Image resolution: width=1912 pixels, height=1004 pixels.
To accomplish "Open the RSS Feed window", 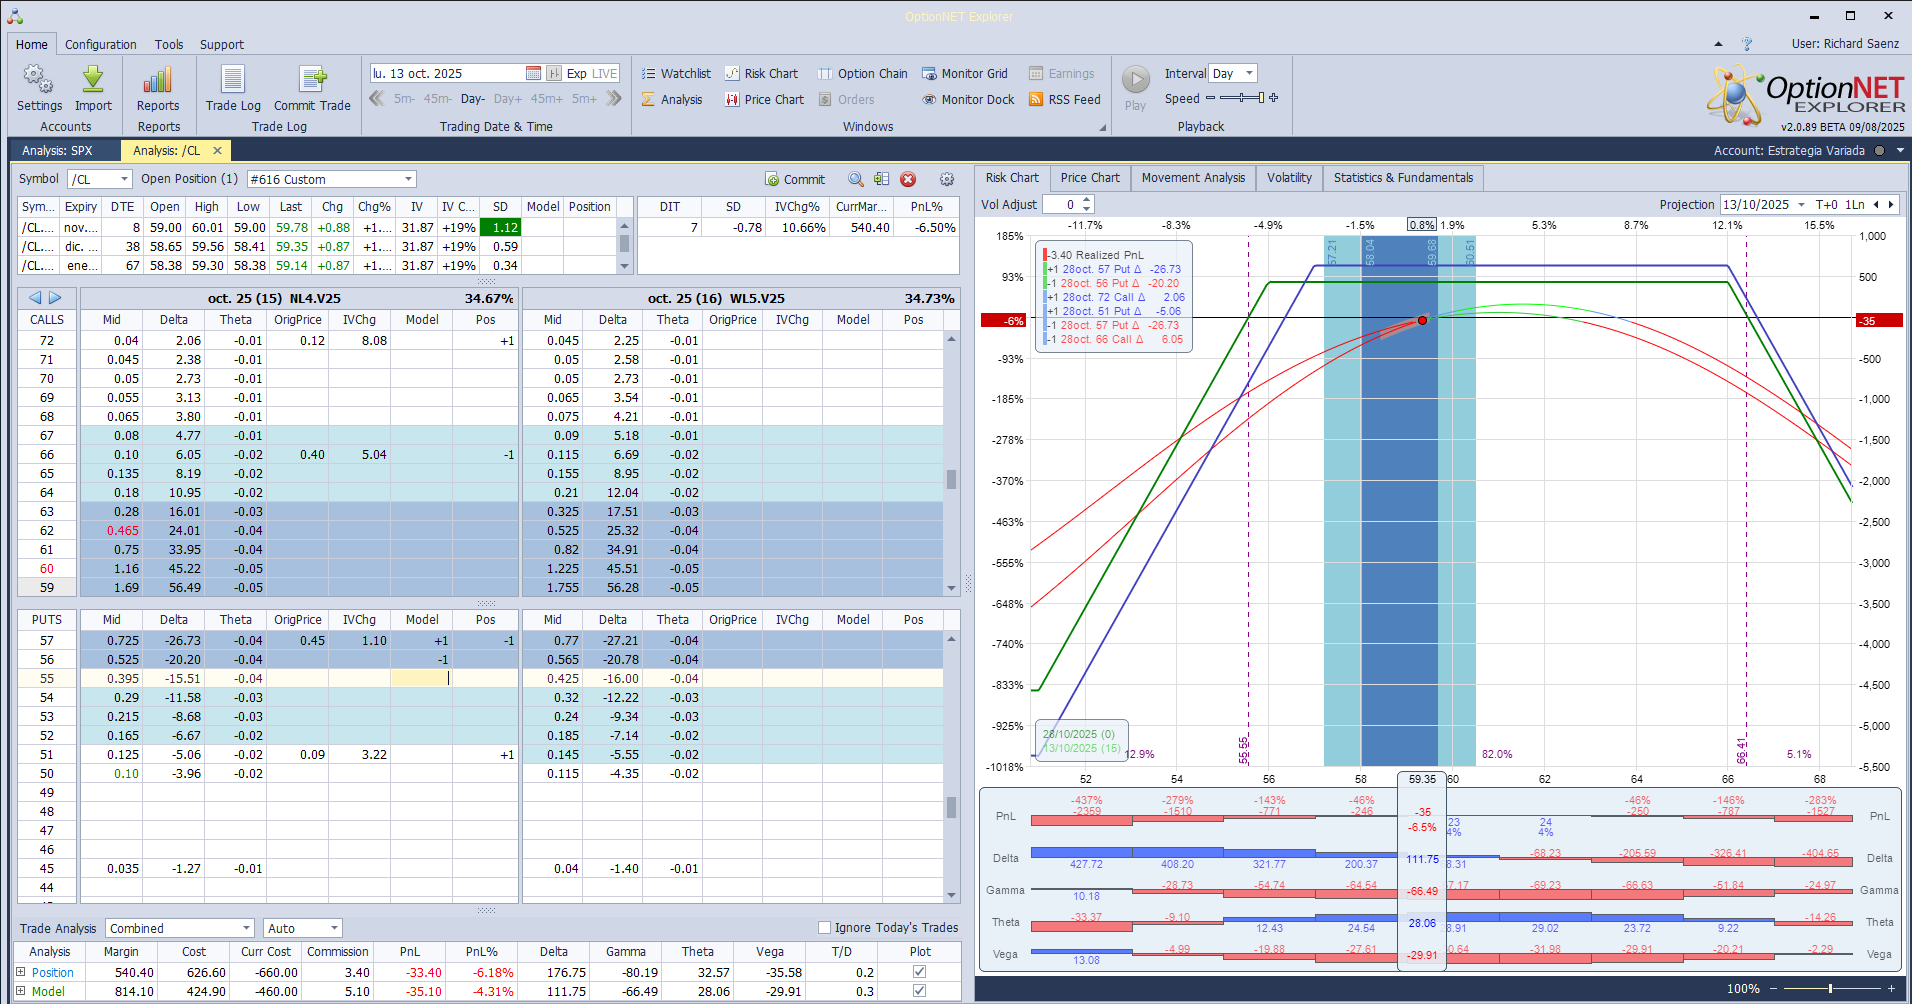I will pos(1065,99).
